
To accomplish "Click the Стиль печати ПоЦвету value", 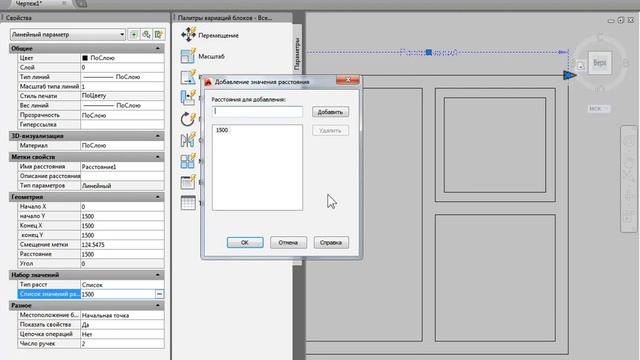I will pyautogui.click(x=122, y=96).
